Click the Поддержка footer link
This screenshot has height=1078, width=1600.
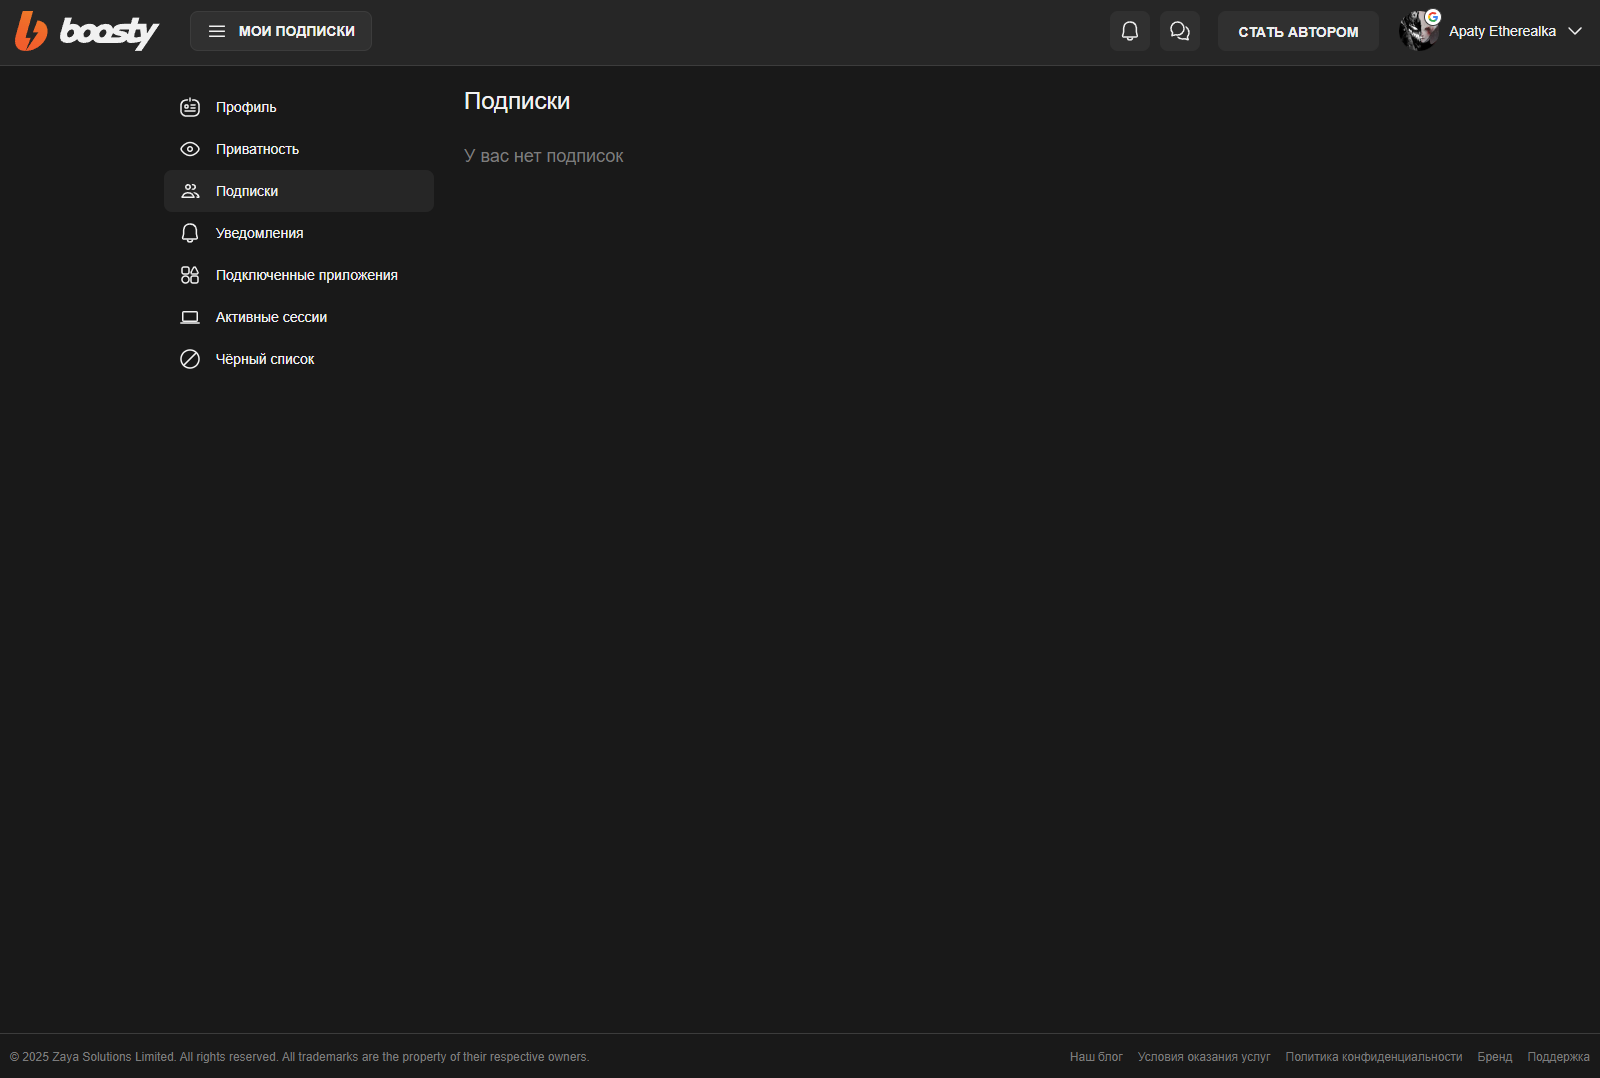pyautogui.click(x=1558, y=1057)
